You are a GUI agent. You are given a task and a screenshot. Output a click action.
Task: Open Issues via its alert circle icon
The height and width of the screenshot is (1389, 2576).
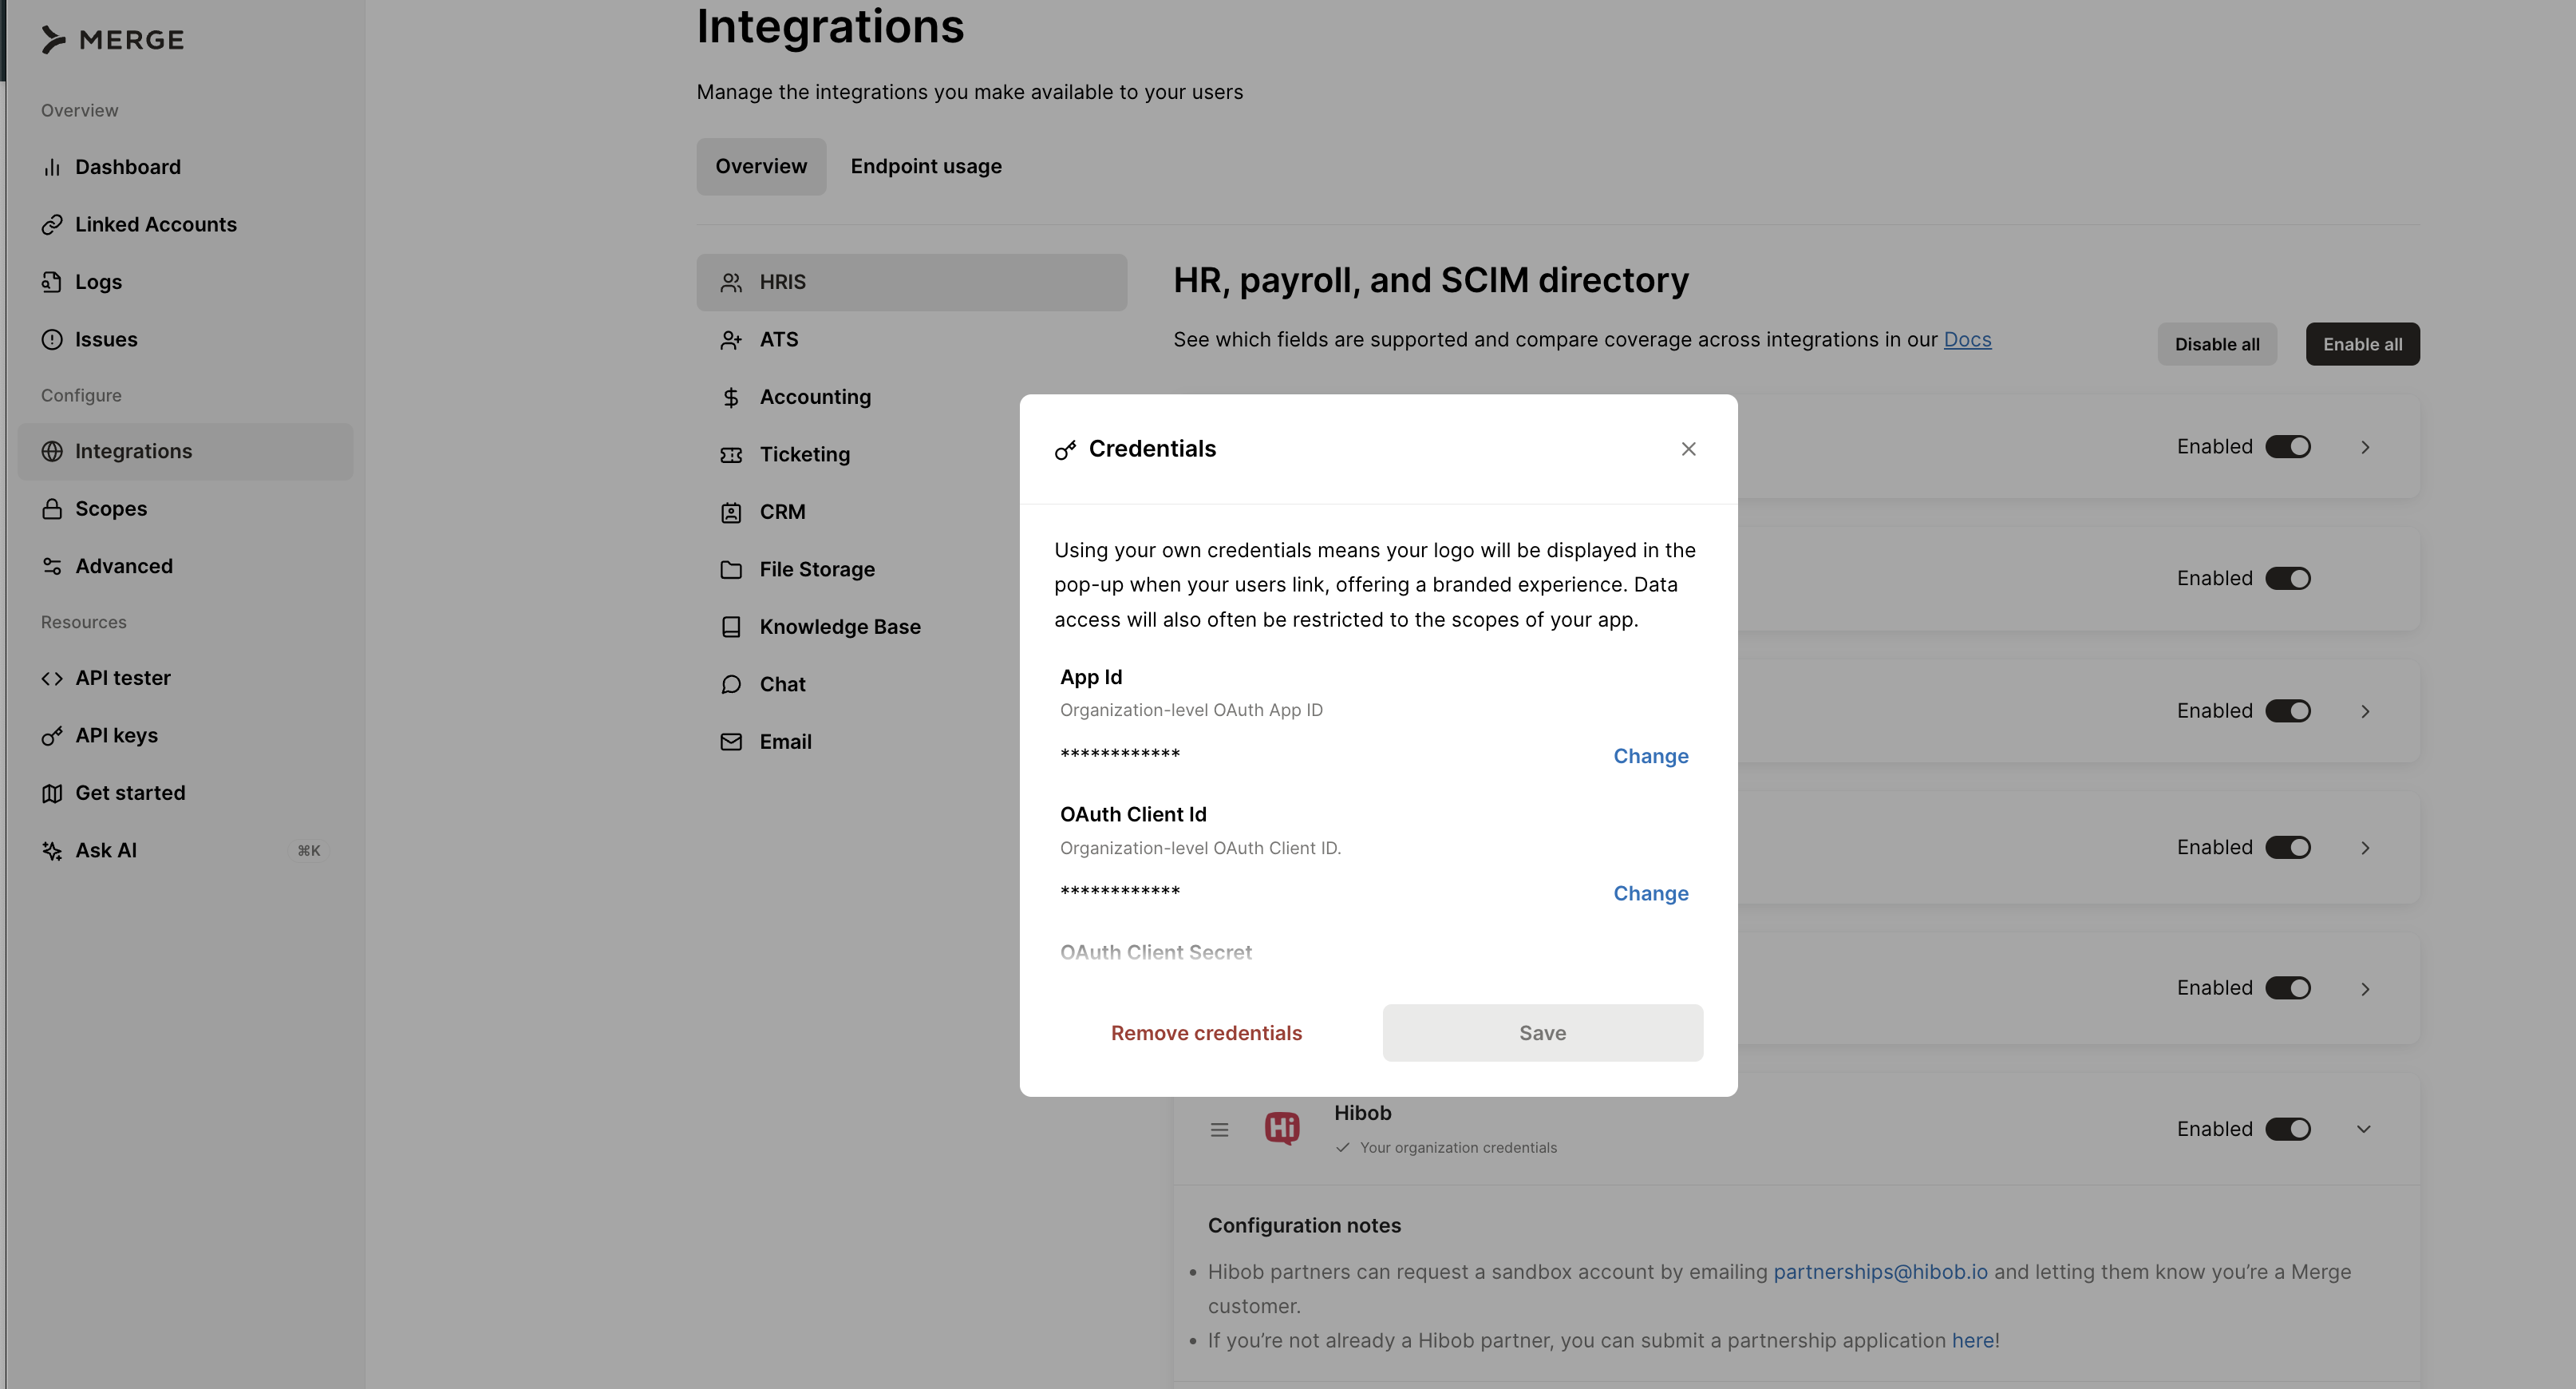[x=52, y=339]
